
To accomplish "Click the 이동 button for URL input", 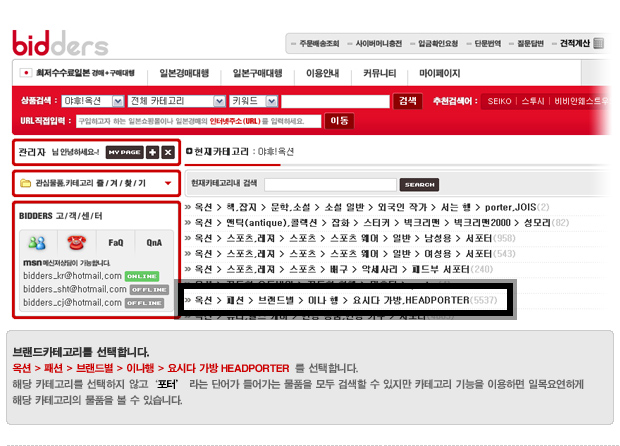I will [x=339, y=121].
